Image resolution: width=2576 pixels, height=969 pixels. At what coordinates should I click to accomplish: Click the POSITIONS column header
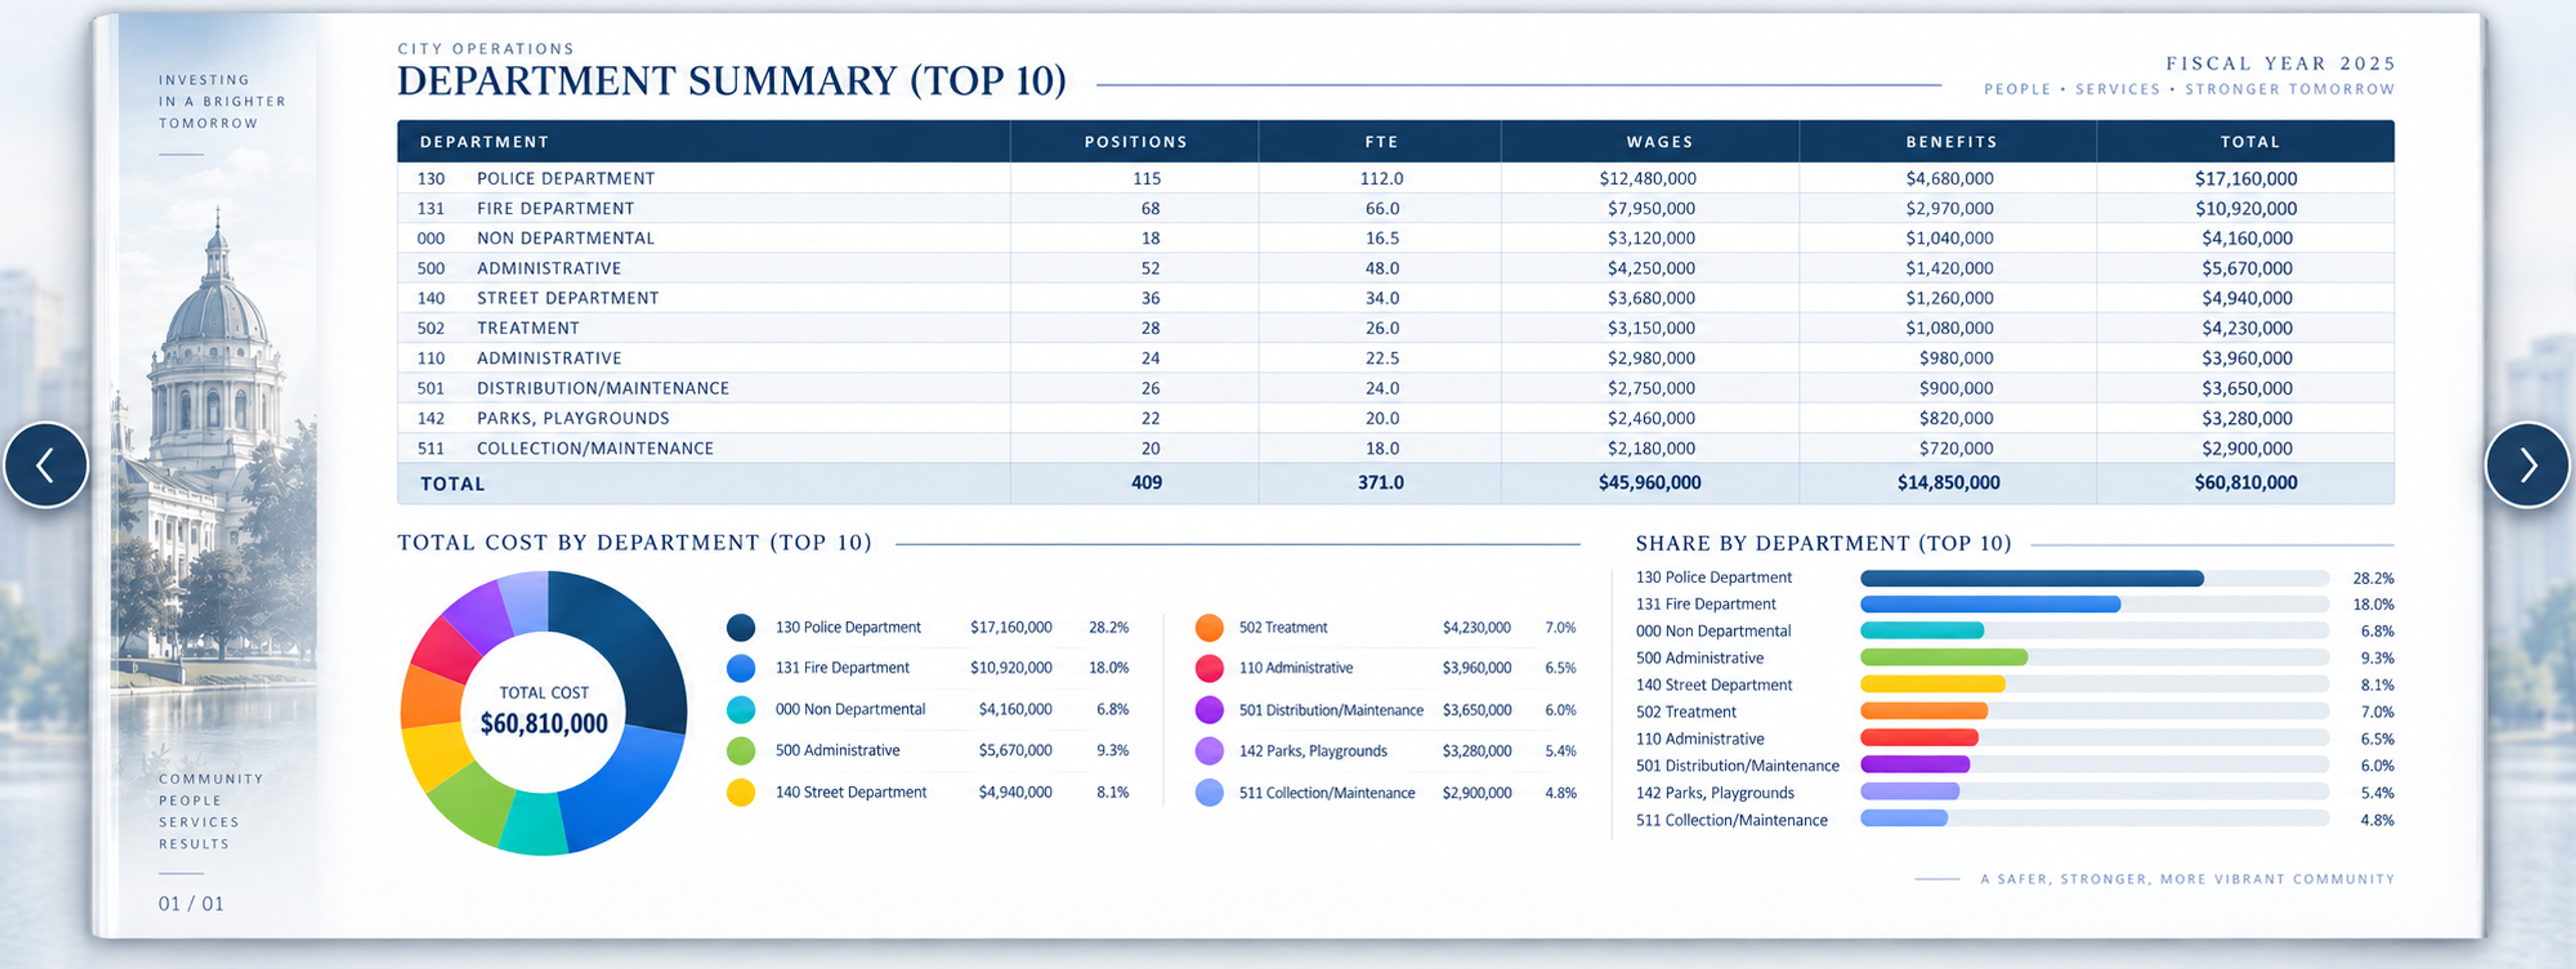coord(1136,142)
